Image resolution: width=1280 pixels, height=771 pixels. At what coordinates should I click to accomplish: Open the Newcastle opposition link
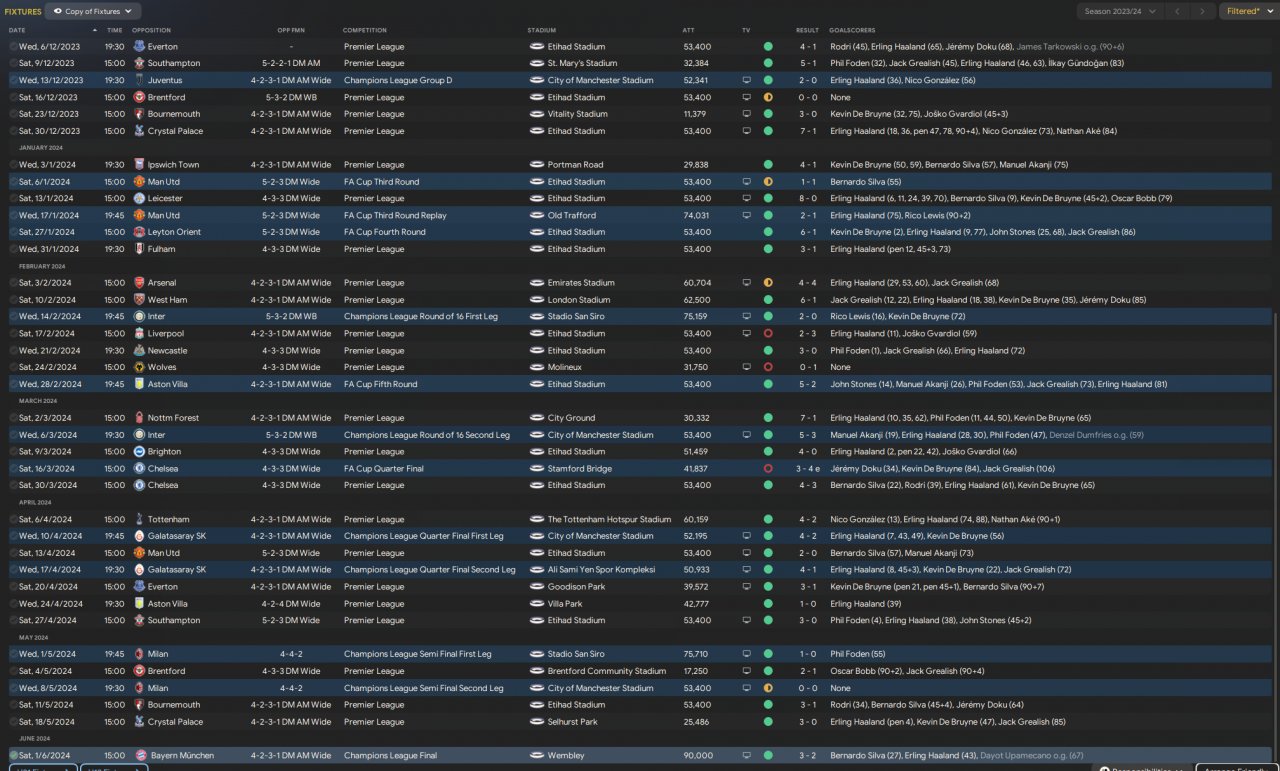point(167,350)
